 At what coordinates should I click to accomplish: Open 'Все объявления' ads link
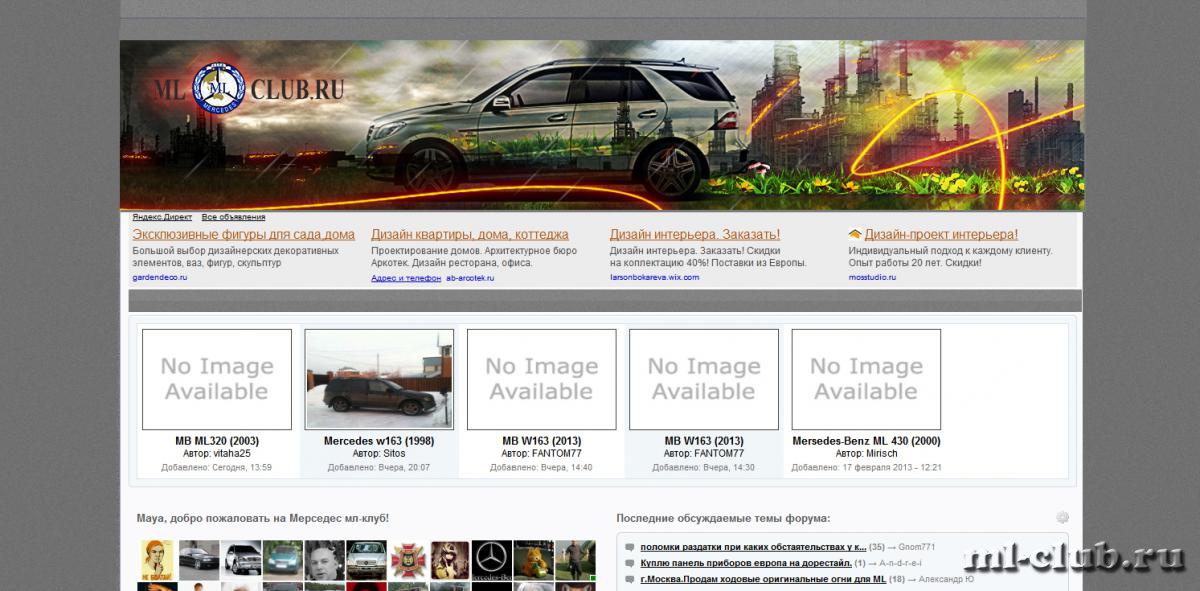click(x=233, y=217)
